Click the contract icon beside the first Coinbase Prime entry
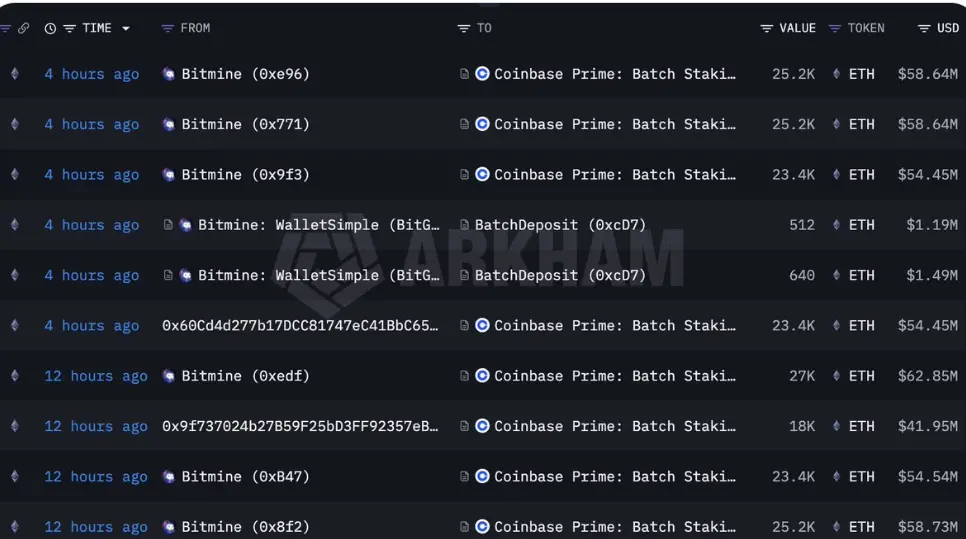 point(464,74)
